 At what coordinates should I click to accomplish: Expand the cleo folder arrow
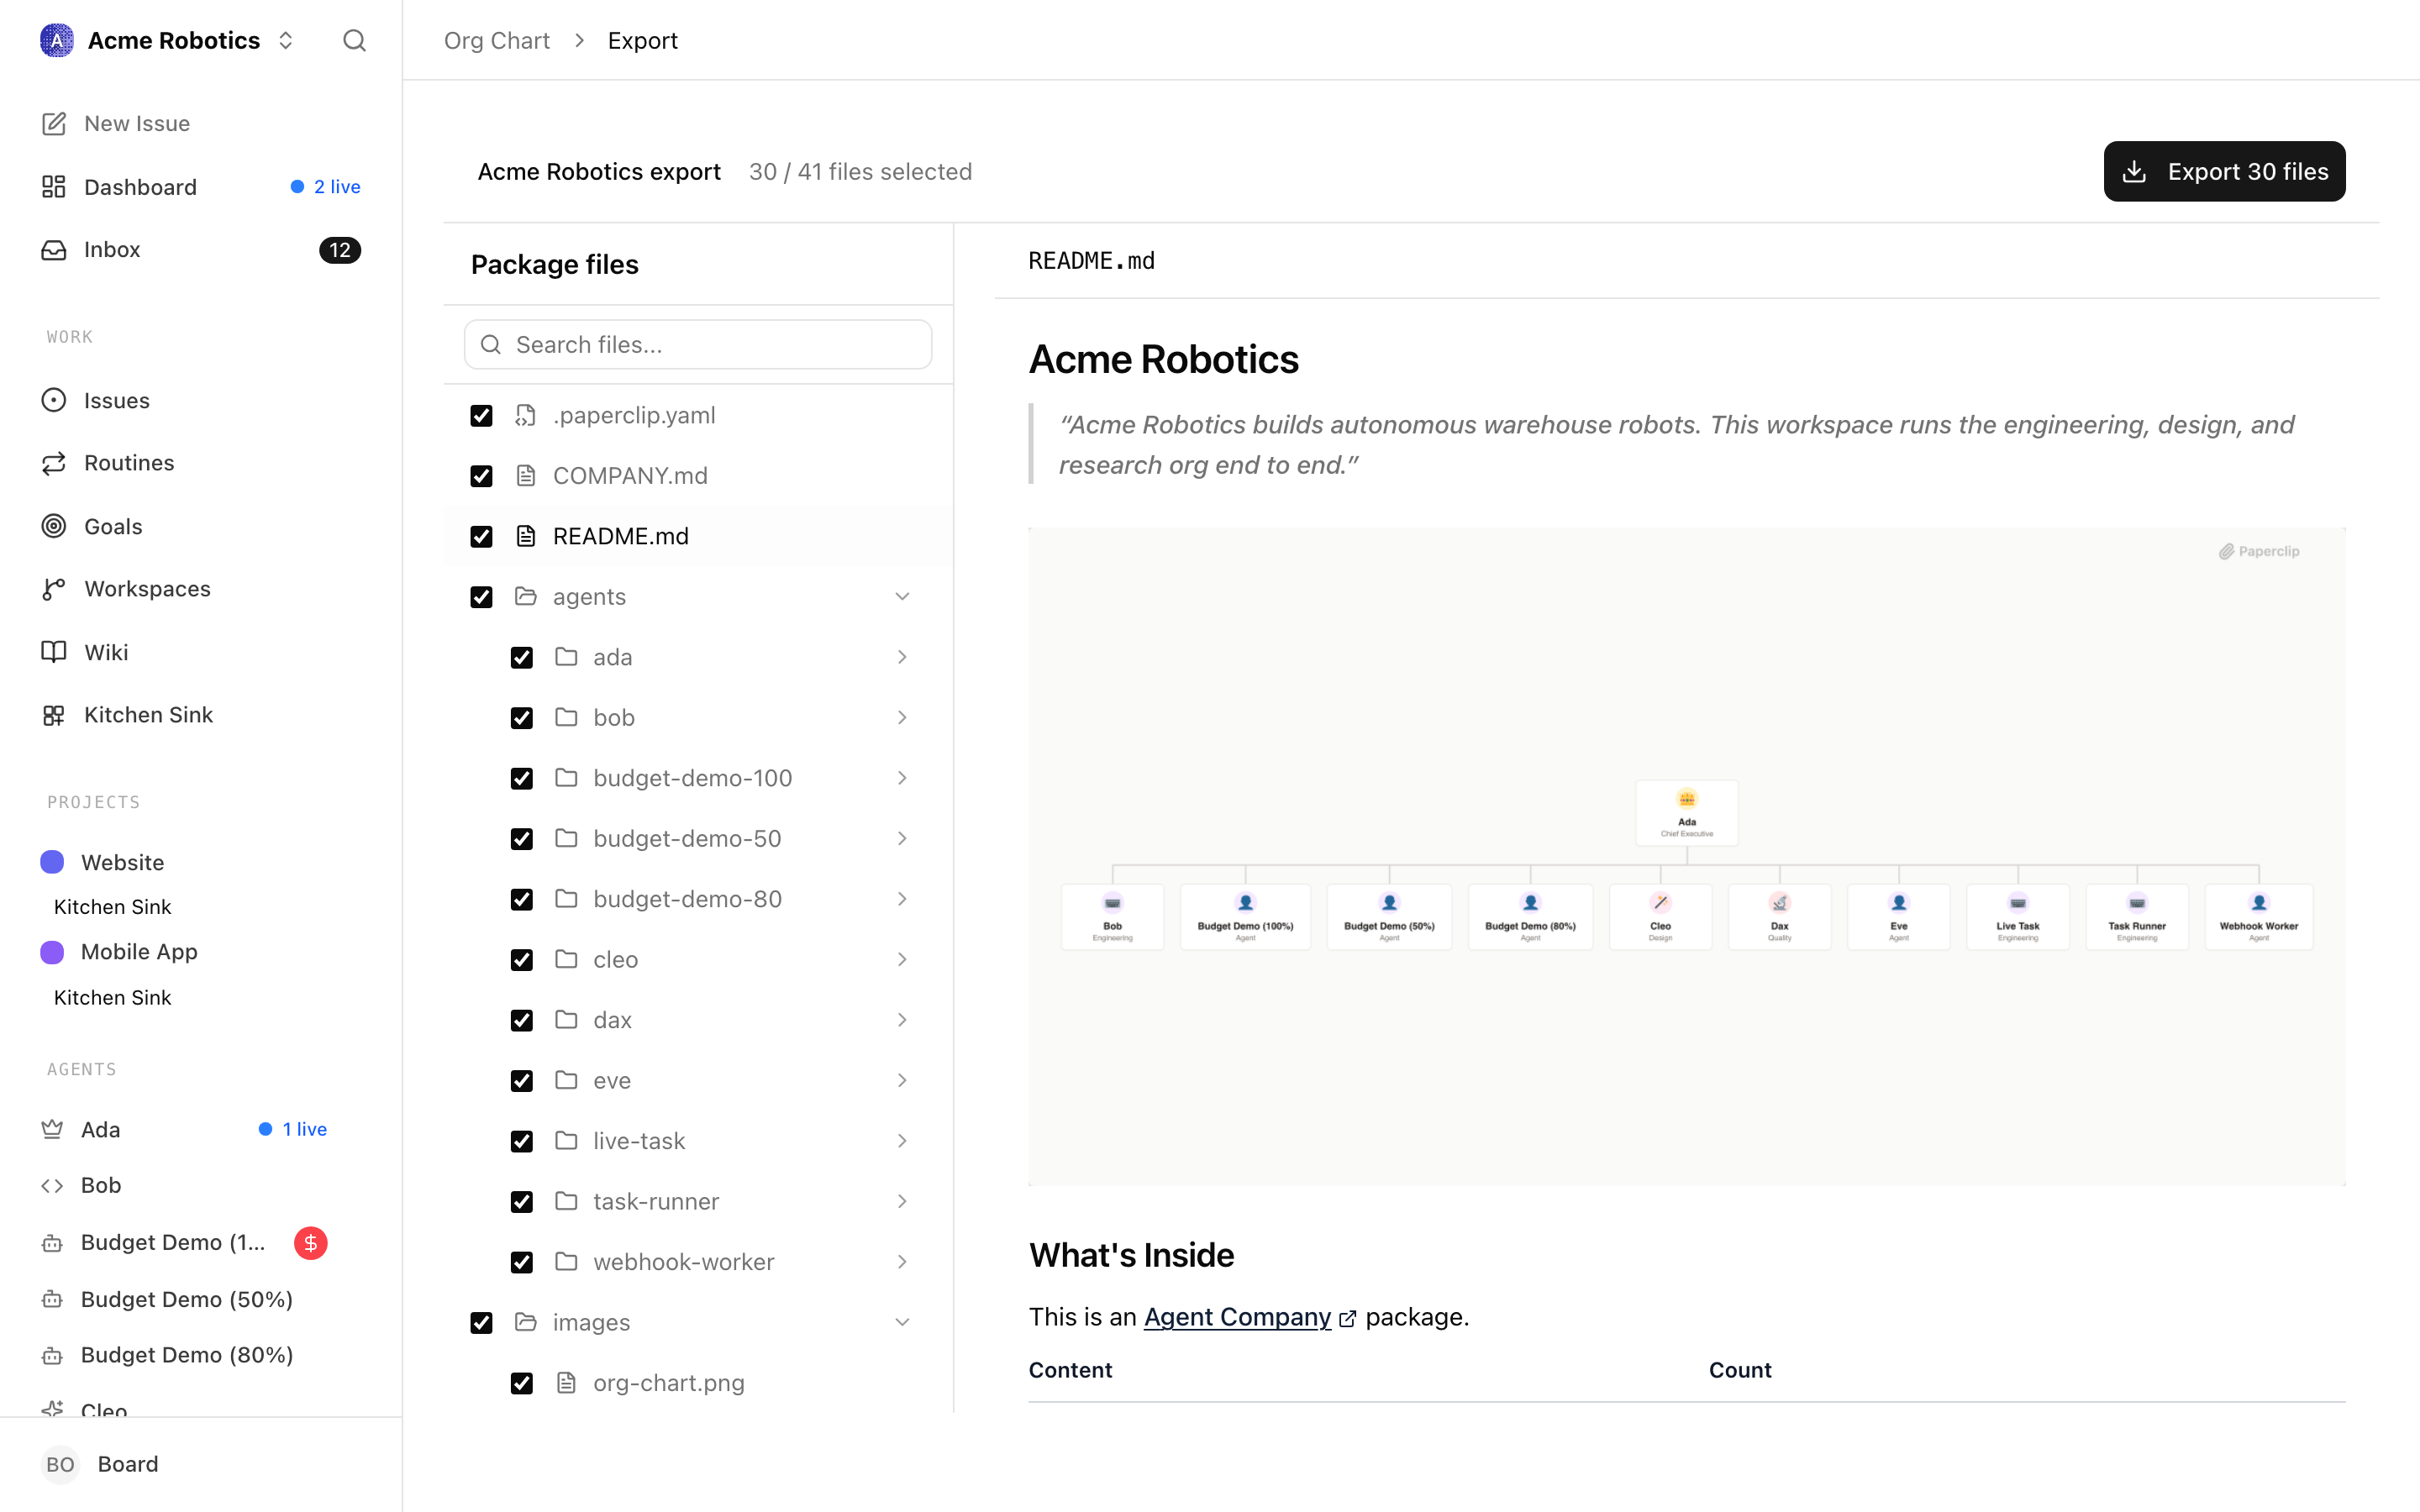902,960
